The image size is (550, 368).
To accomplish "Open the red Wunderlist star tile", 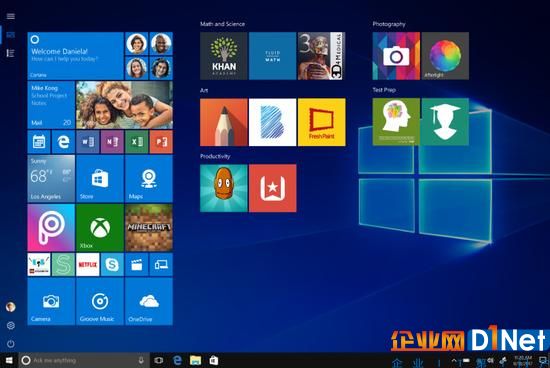I will click(x=272, y=188).
